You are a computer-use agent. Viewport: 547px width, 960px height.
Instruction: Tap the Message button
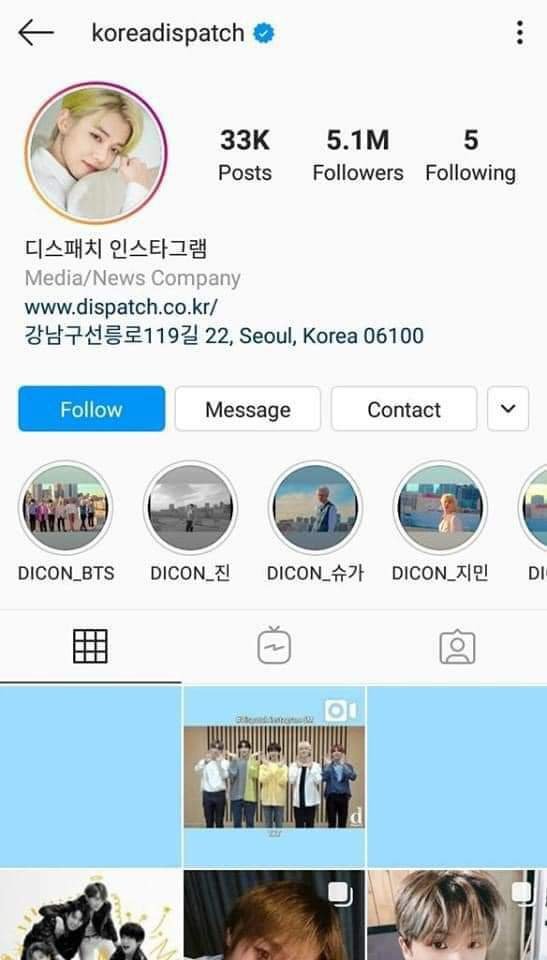click(x=247, y=408)
